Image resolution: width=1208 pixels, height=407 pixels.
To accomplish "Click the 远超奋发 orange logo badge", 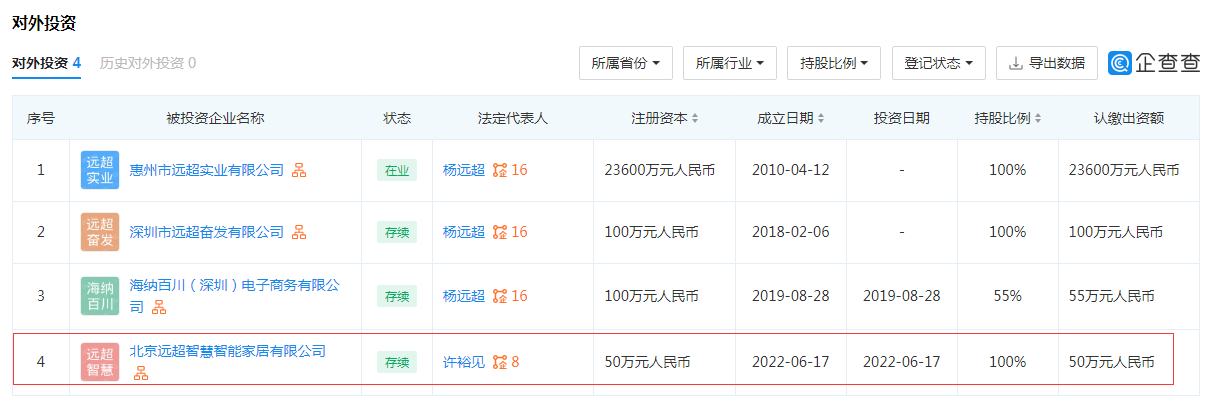I will point(100,232).
